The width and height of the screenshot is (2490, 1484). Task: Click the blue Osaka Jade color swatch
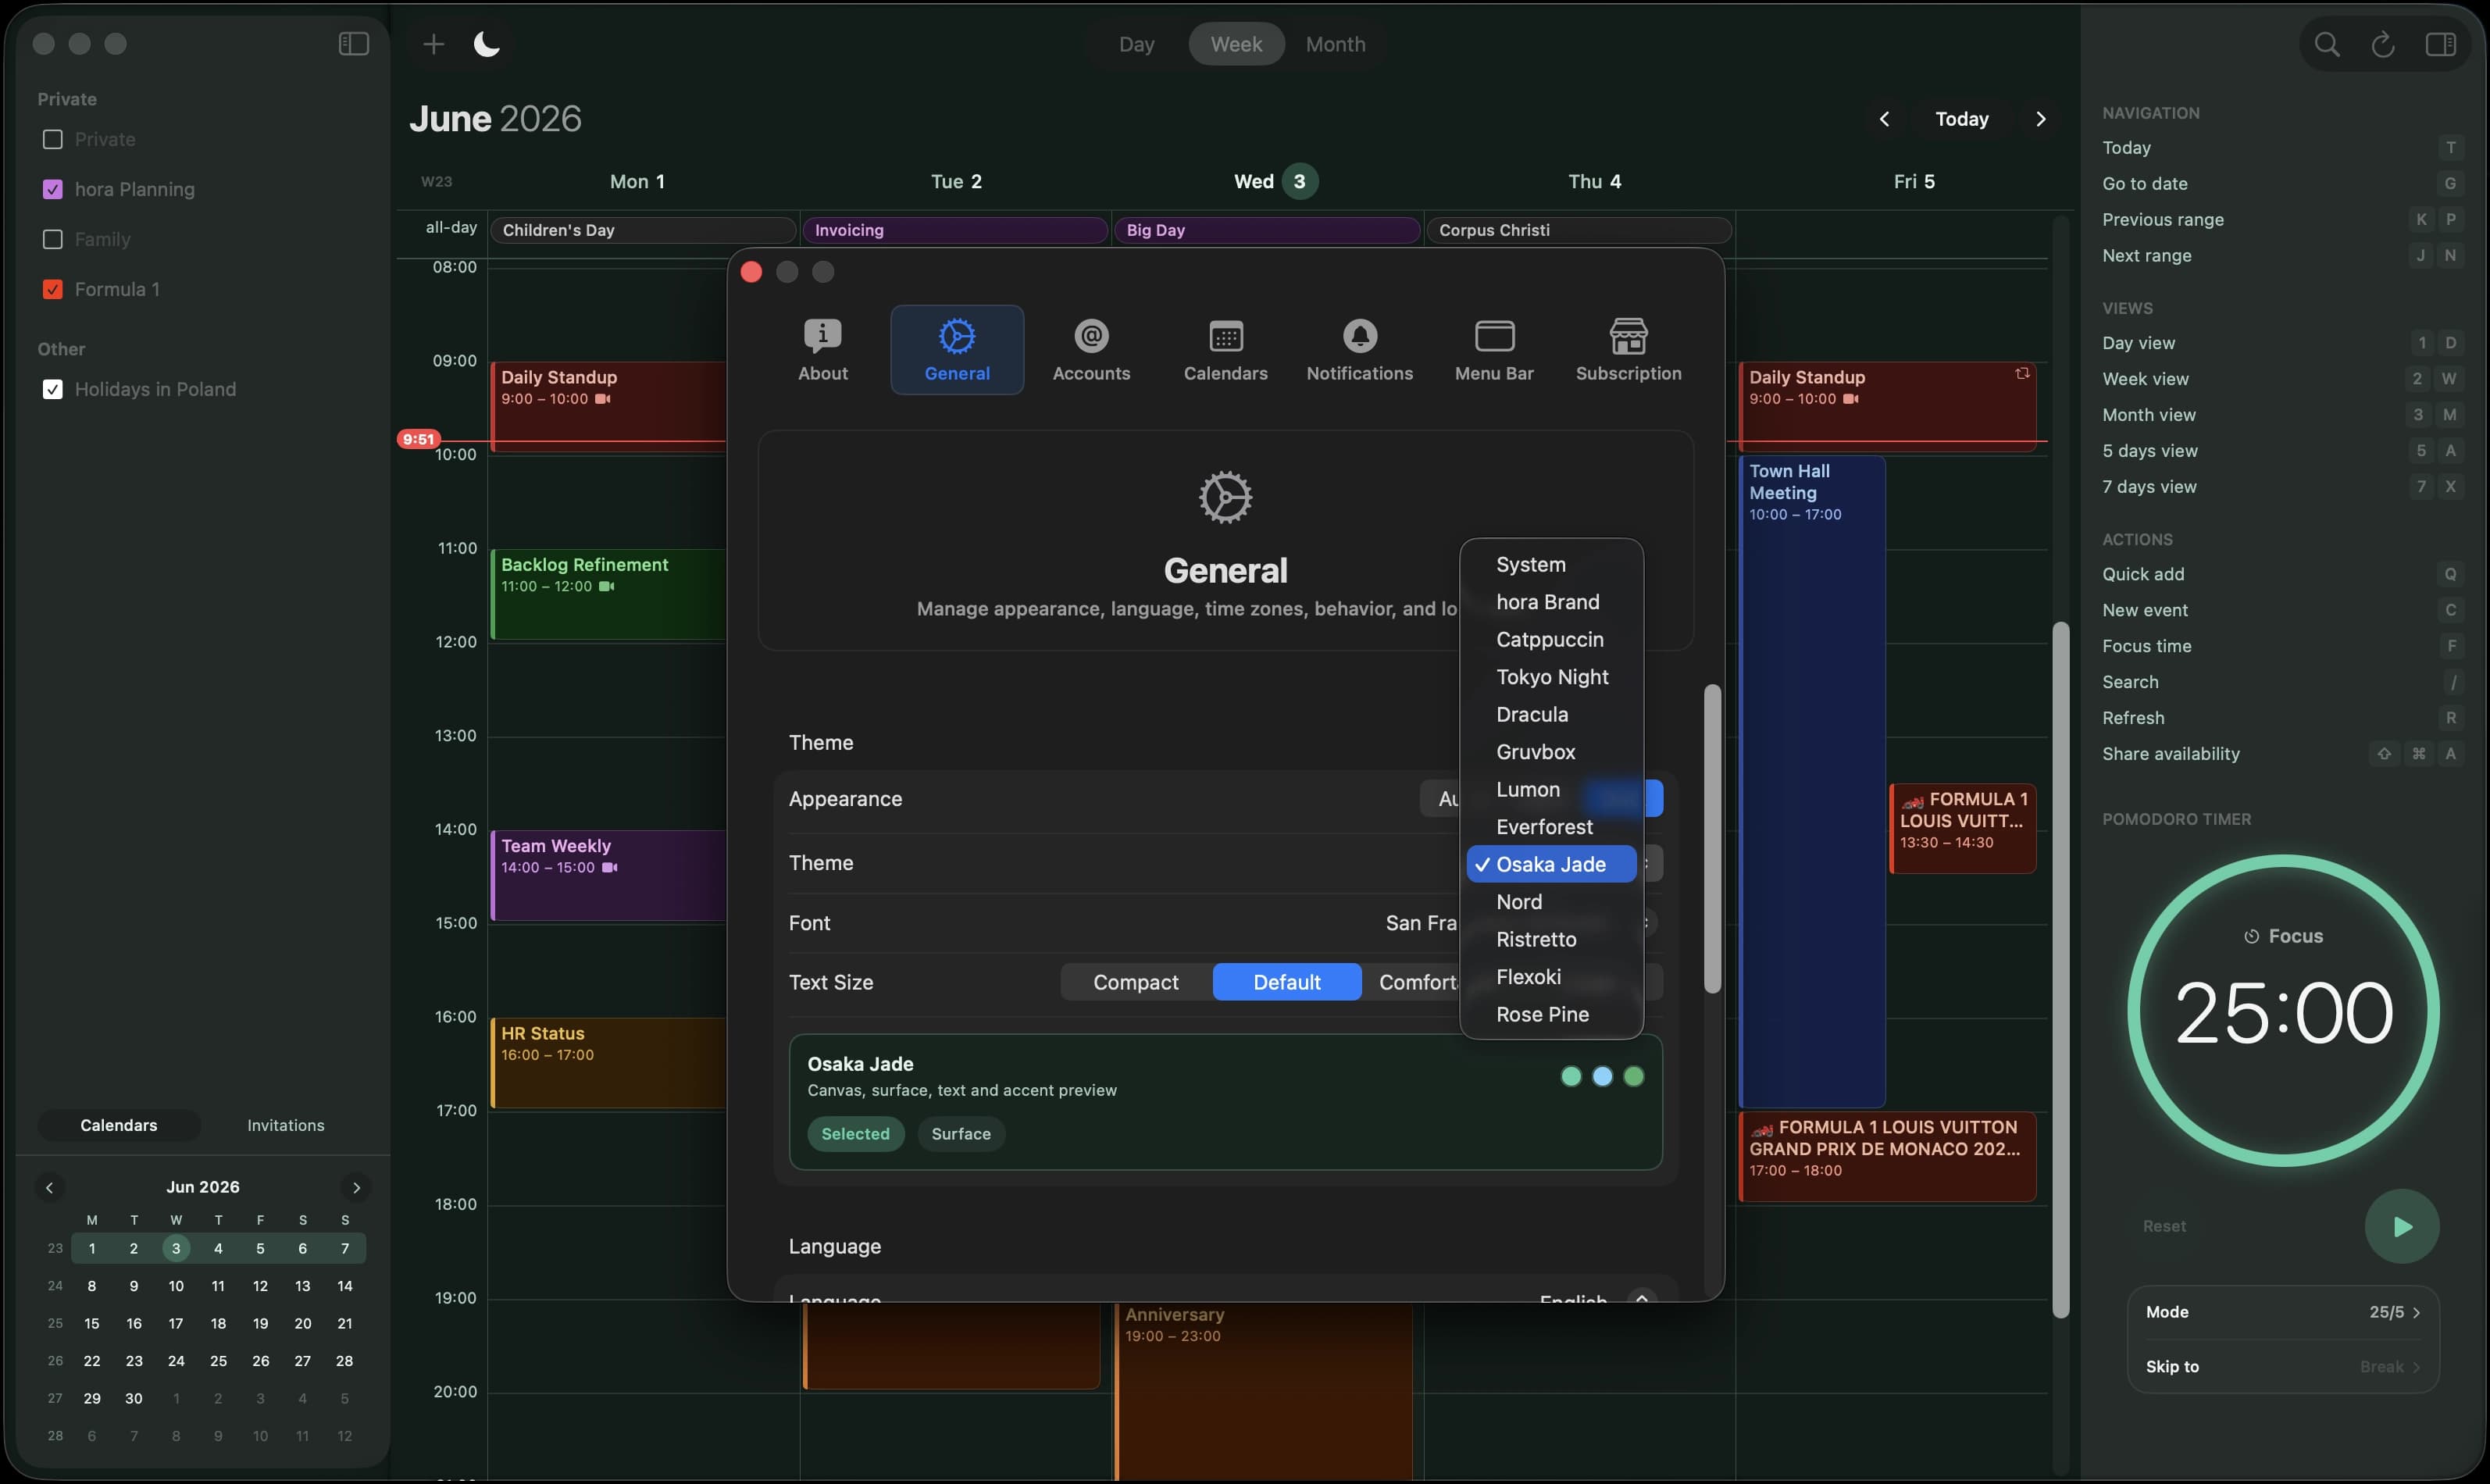tap(1602, 1077)
